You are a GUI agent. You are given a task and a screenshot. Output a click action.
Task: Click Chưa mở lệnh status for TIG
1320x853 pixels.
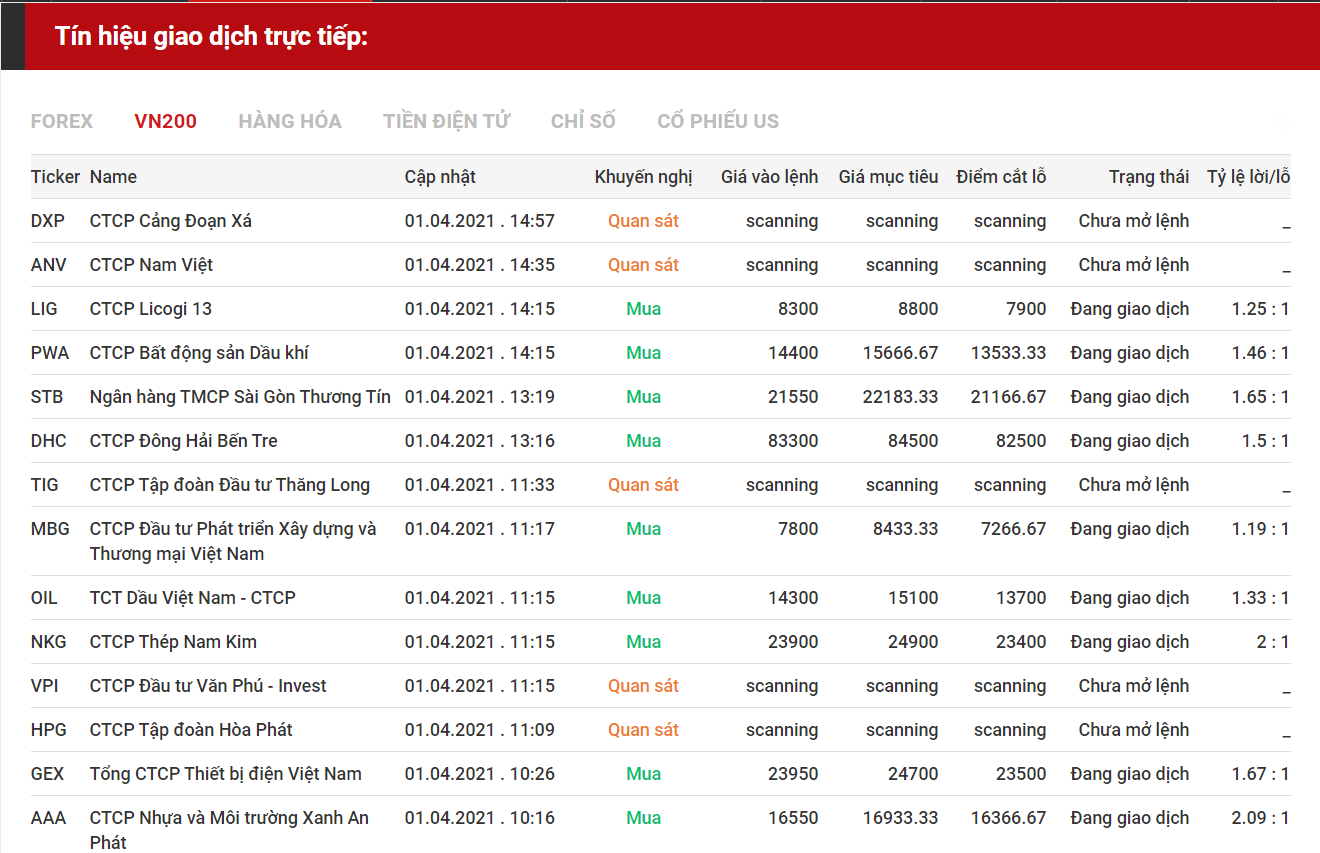[1134, 485]
